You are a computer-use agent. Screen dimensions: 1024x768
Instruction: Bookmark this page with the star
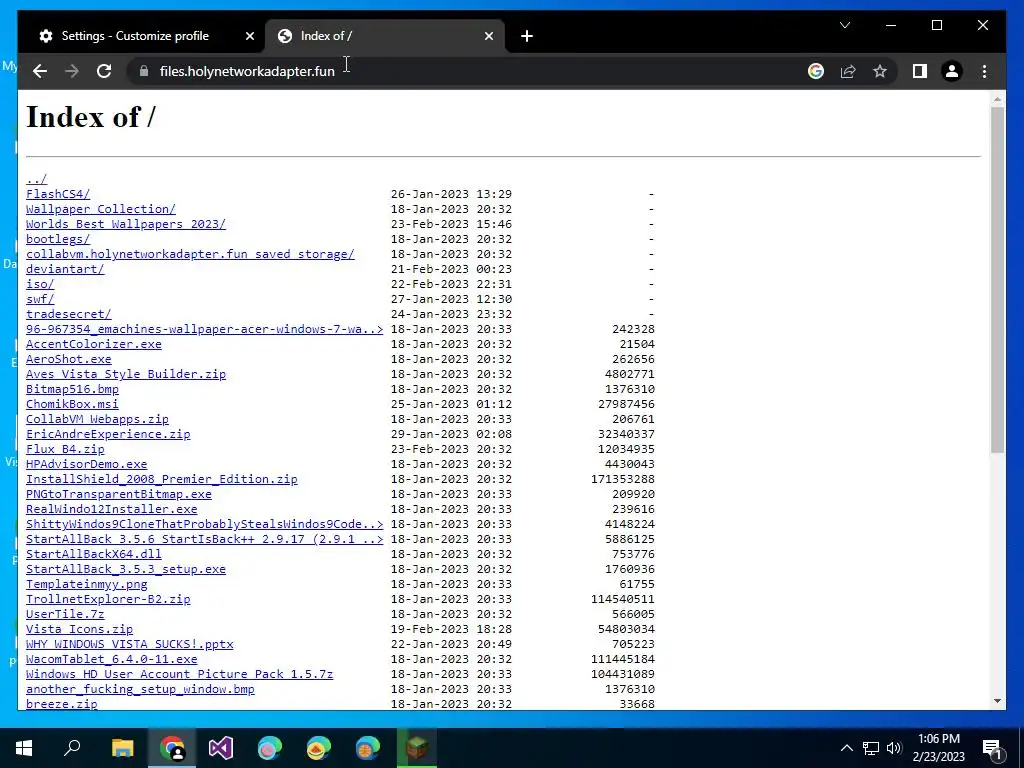tap(880, 71)
